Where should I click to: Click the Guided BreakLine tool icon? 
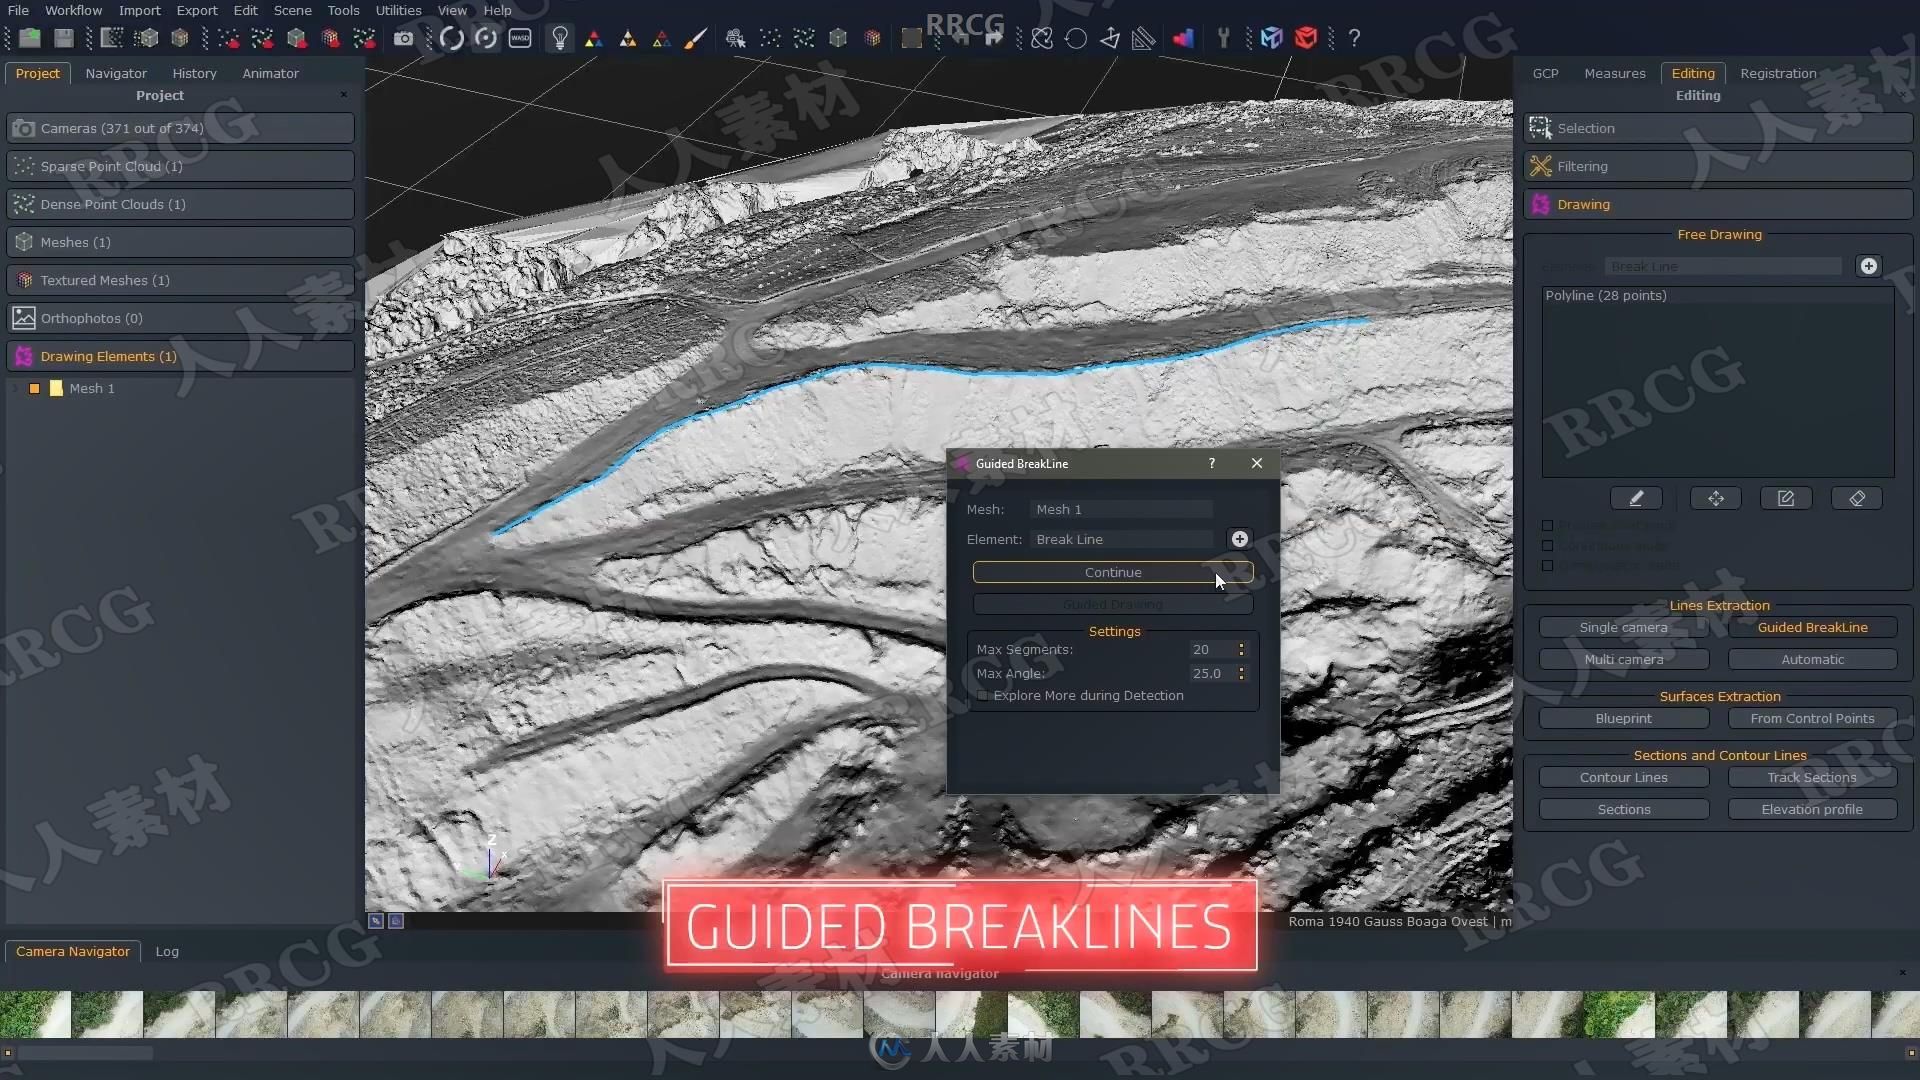(x=1813, y=626)
